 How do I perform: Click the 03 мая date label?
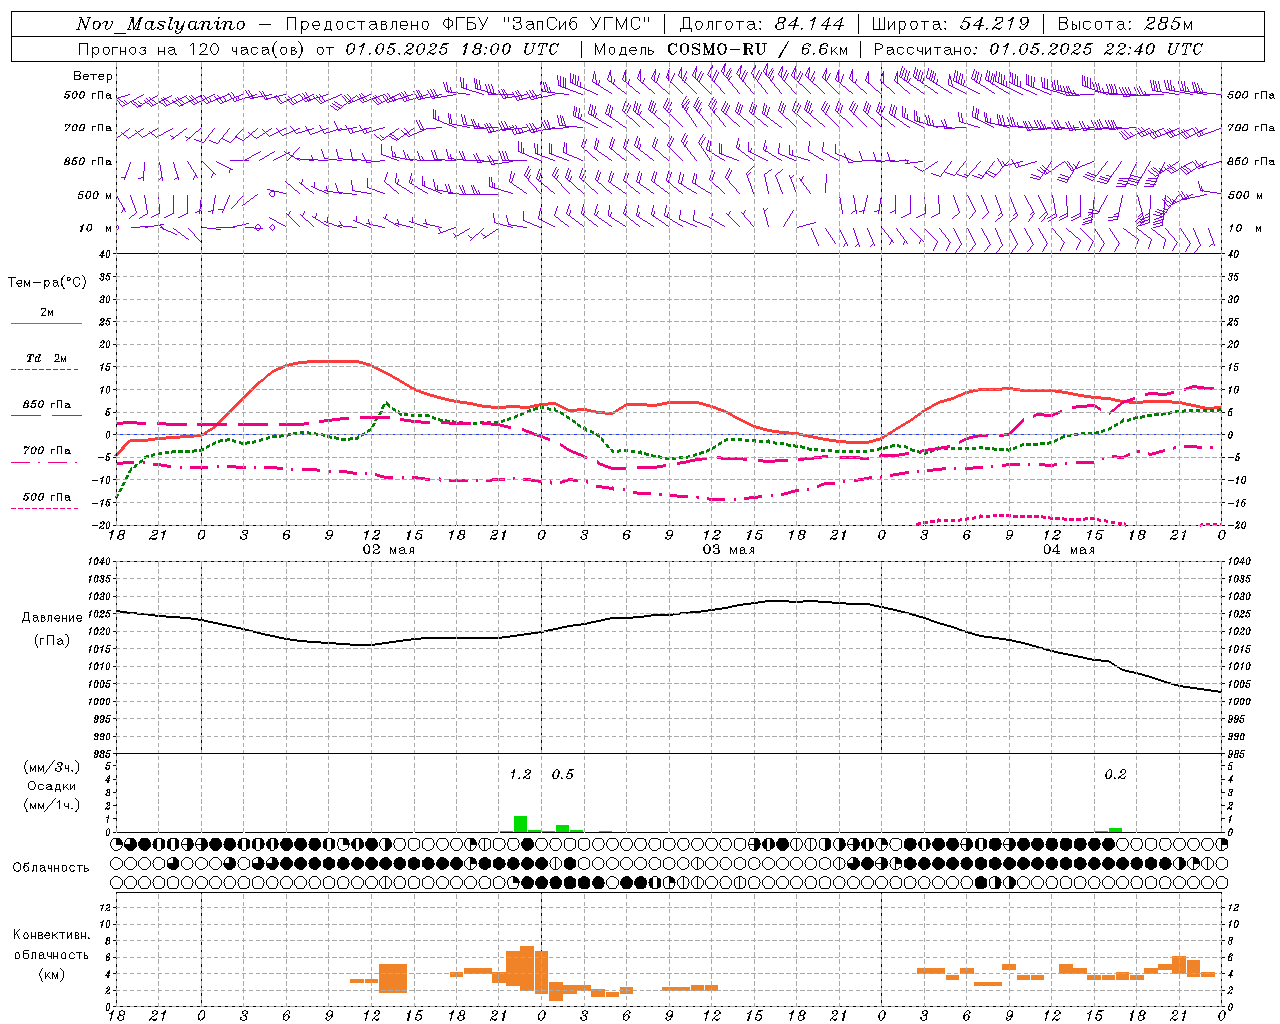pos(728,550)
